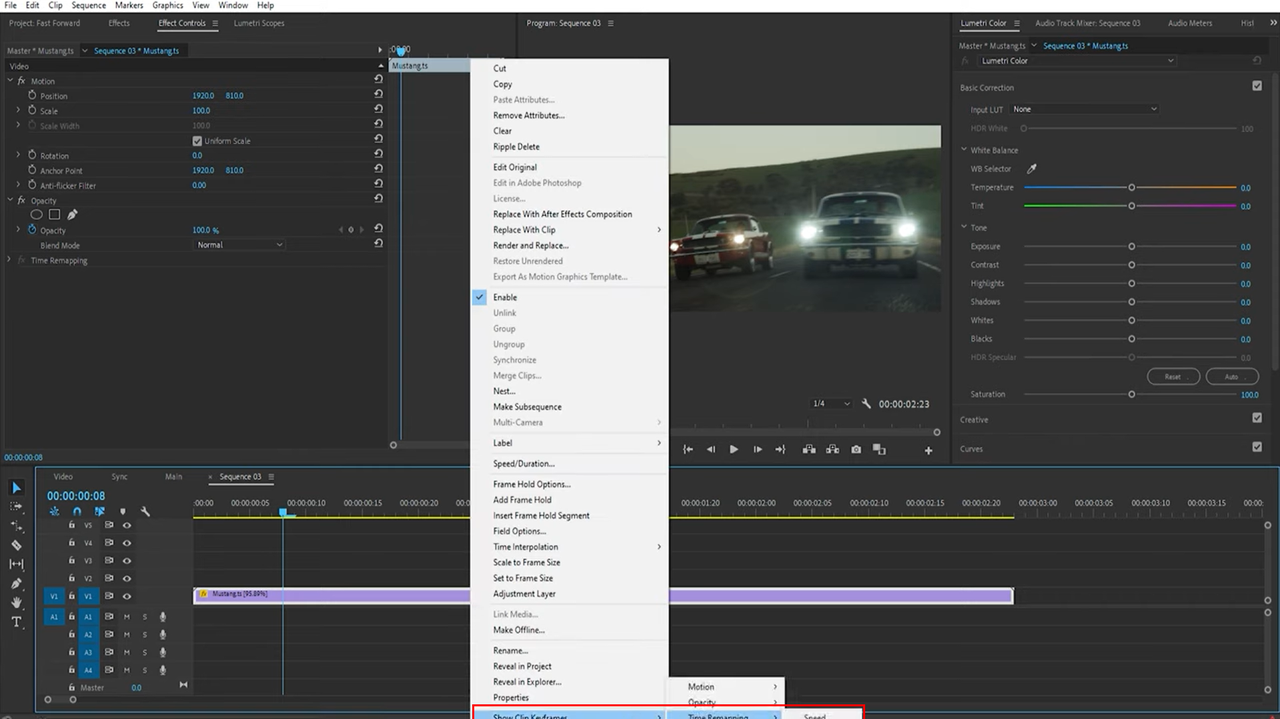Select the Track Select Forward tool
This screenshot has height=719, width=1280.
click(16, 507)
